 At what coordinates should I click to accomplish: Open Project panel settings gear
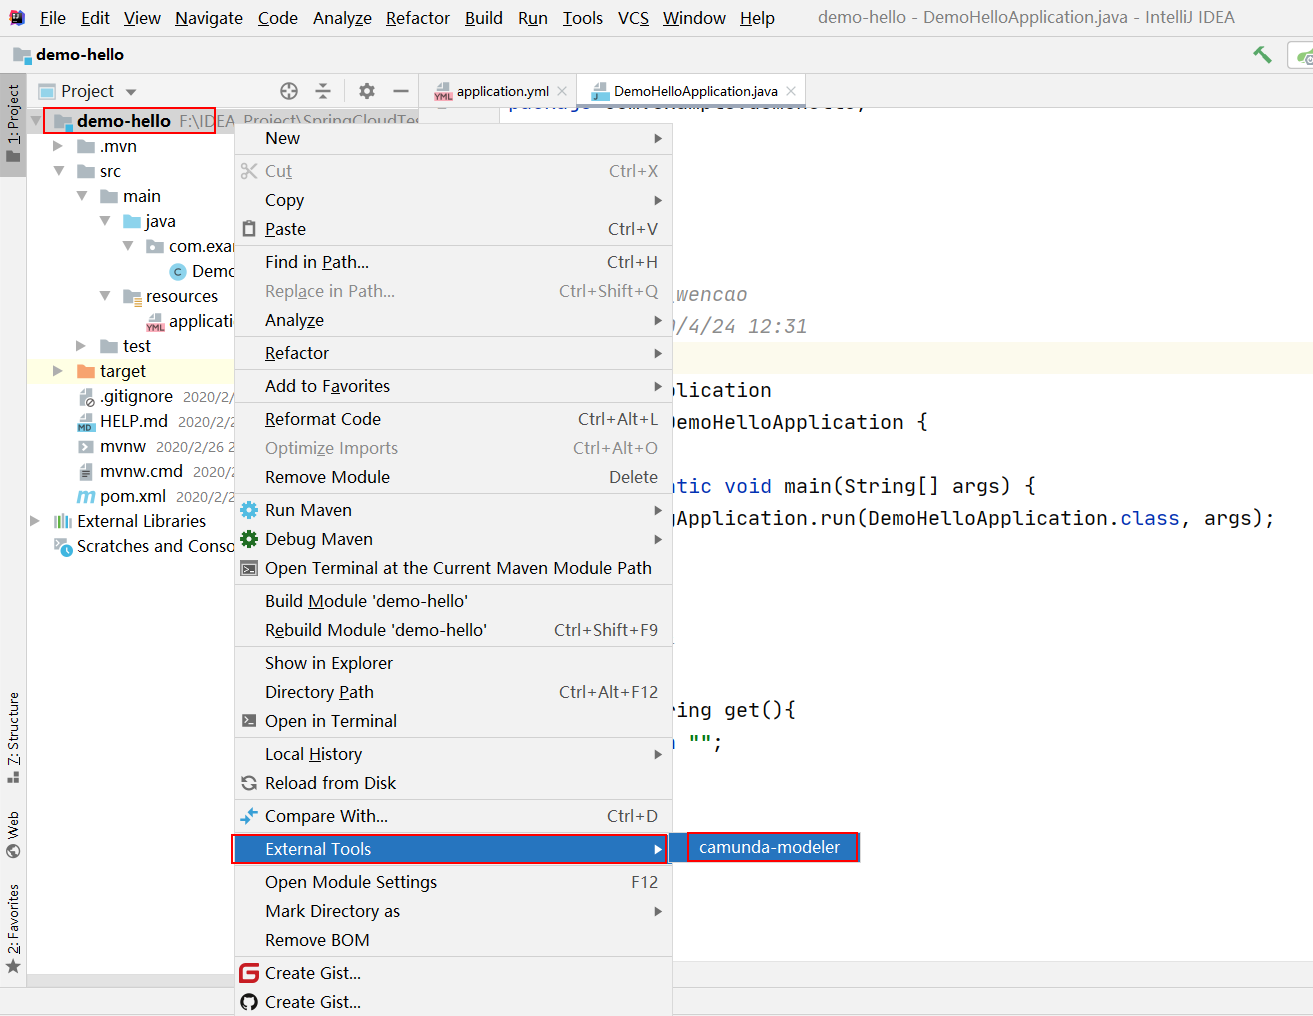click(x=367, y=91)
